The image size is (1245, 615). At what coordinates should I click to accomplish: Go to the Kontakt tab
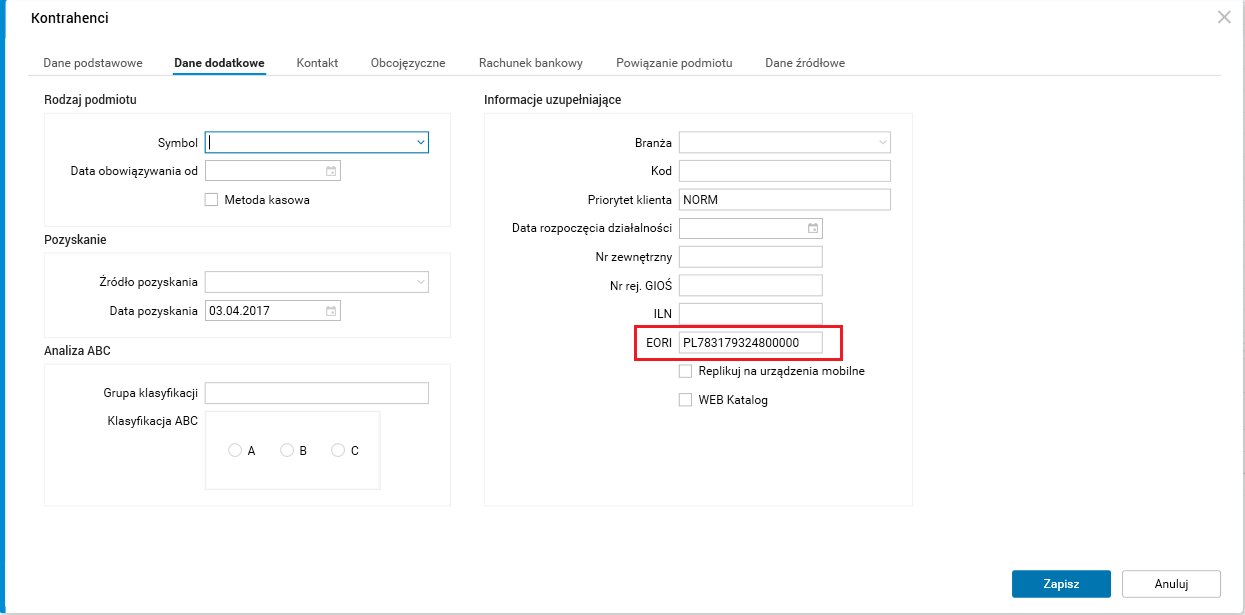coord(317,63)
